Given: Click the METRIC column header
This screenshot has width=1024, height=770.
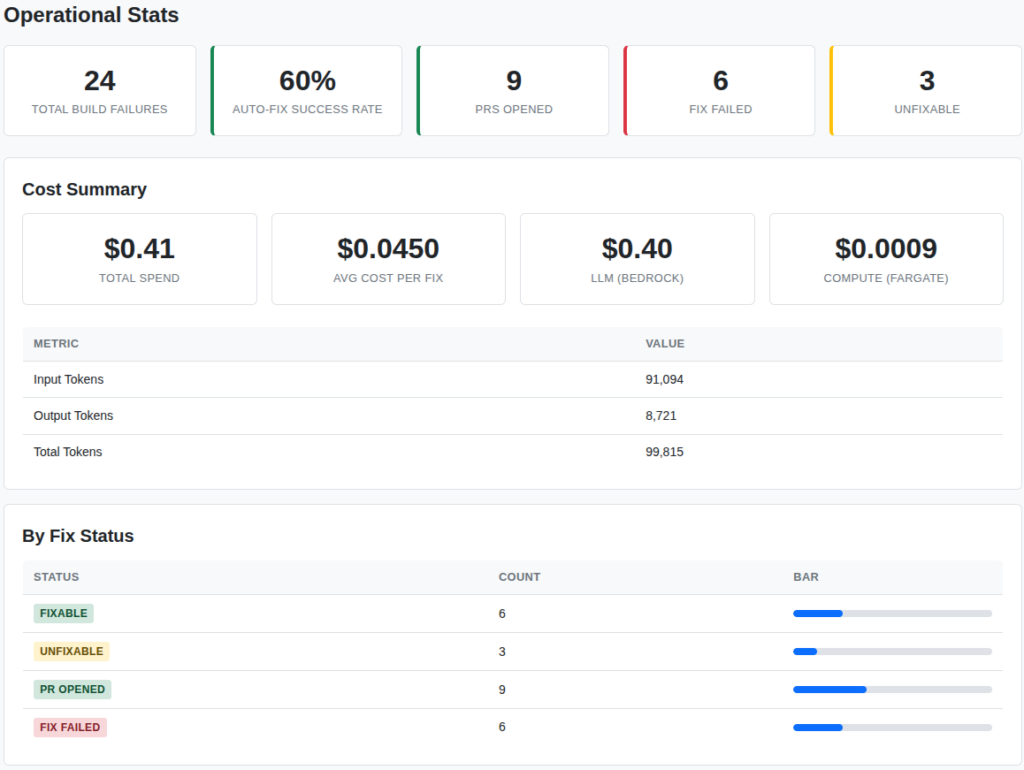Looking at the screenshot, I should [56, 343].
